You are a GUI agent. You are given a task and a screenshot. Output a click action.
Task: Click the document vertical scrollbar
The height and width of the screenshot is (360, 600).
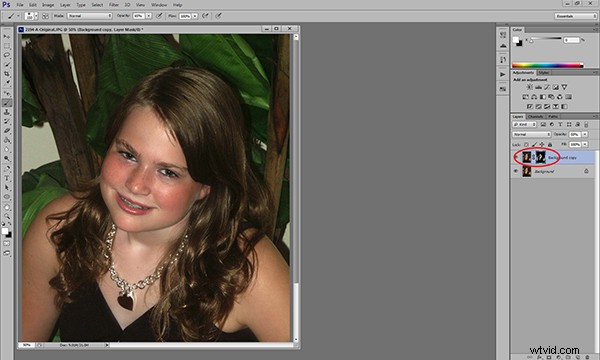tap(296, 187)
